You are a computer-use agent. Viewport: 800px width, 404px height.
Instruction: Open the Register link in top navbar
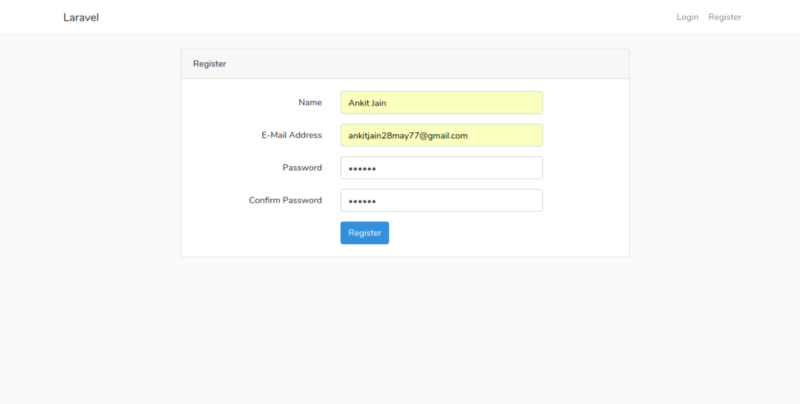(724, 17)
